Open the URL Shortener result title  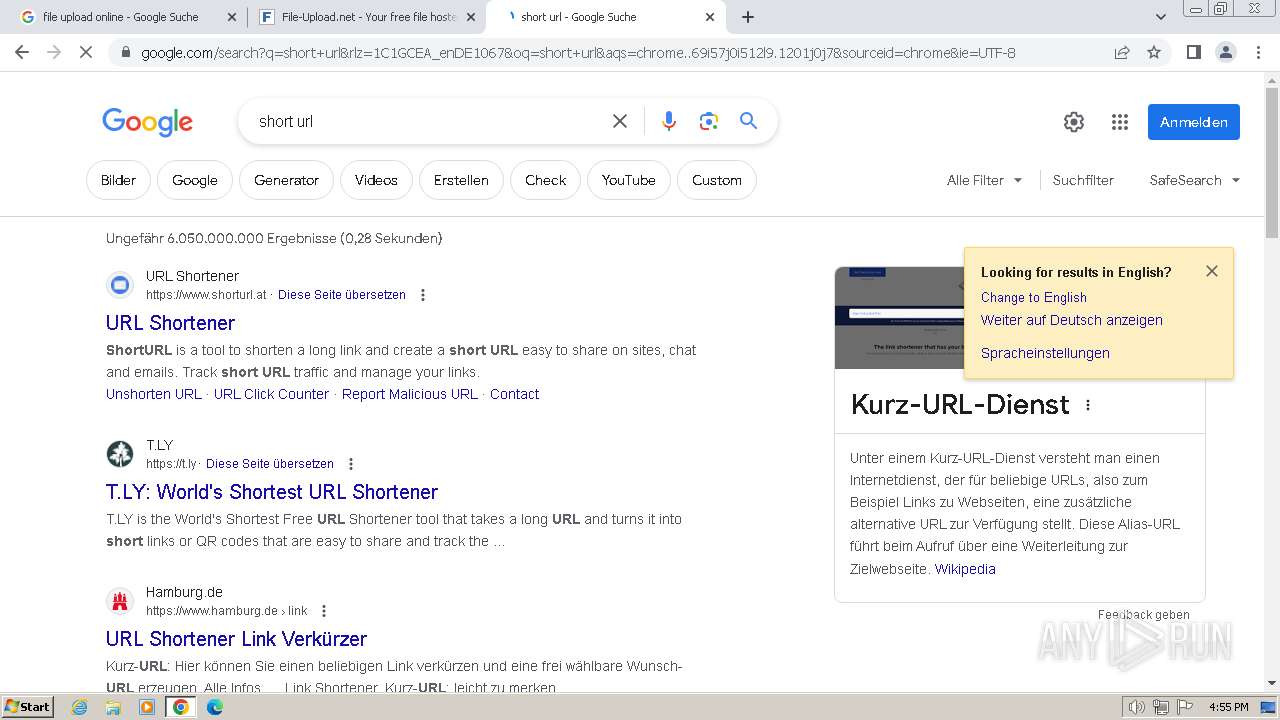tap(170, 323)
